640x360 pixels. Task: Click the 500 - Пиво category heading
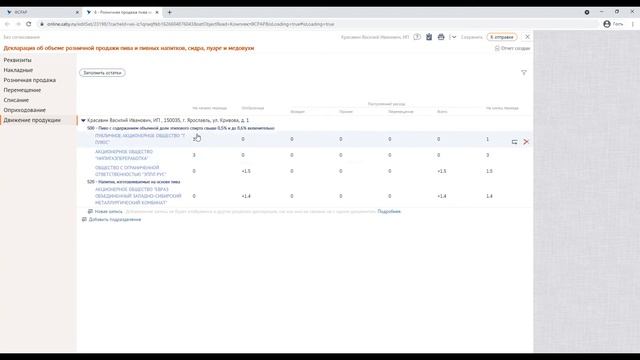[180, 128]
